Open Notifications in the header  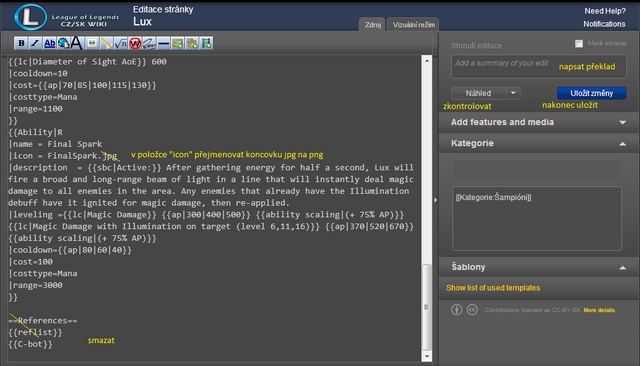tap(604, 24)
